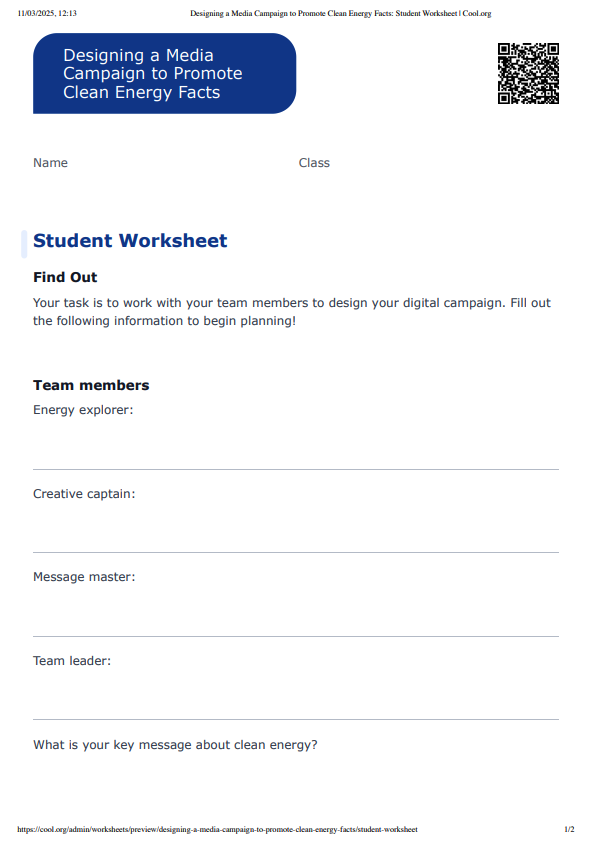The image size is (594, 842).
Task: Open the cool.org URL in the footer
Action: 218,829
